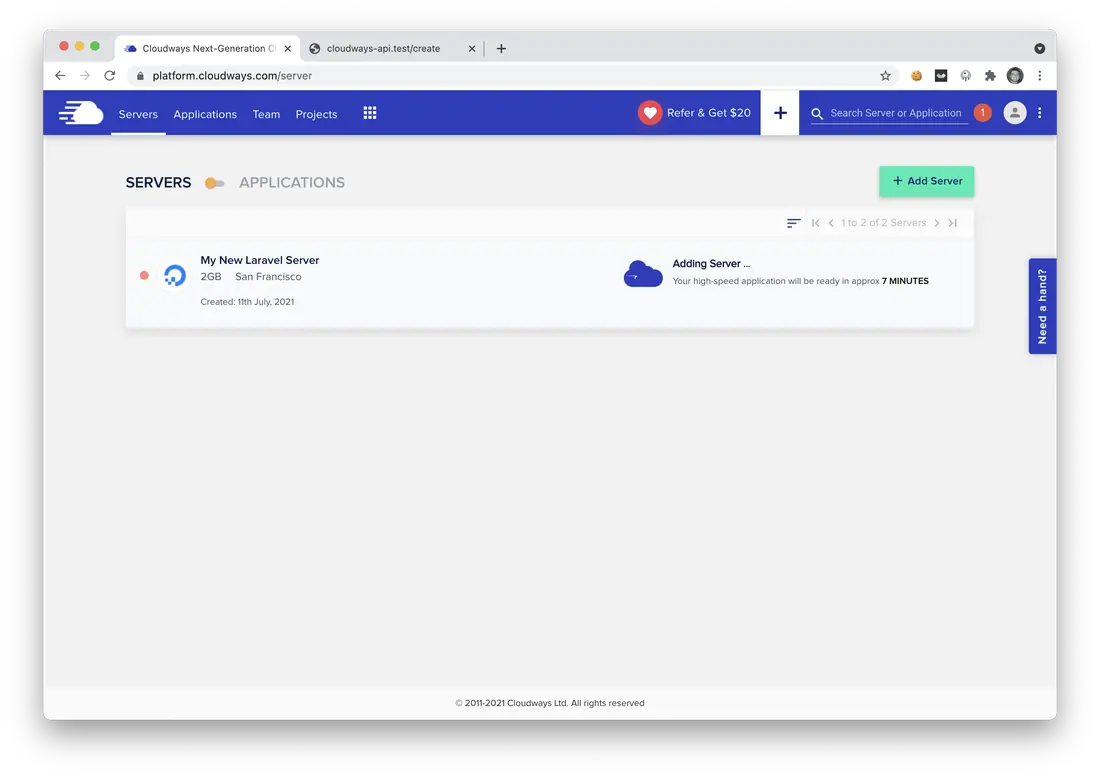
Task: Open a new browser tab
Action: pyautogui.click(x=501, y=48)
